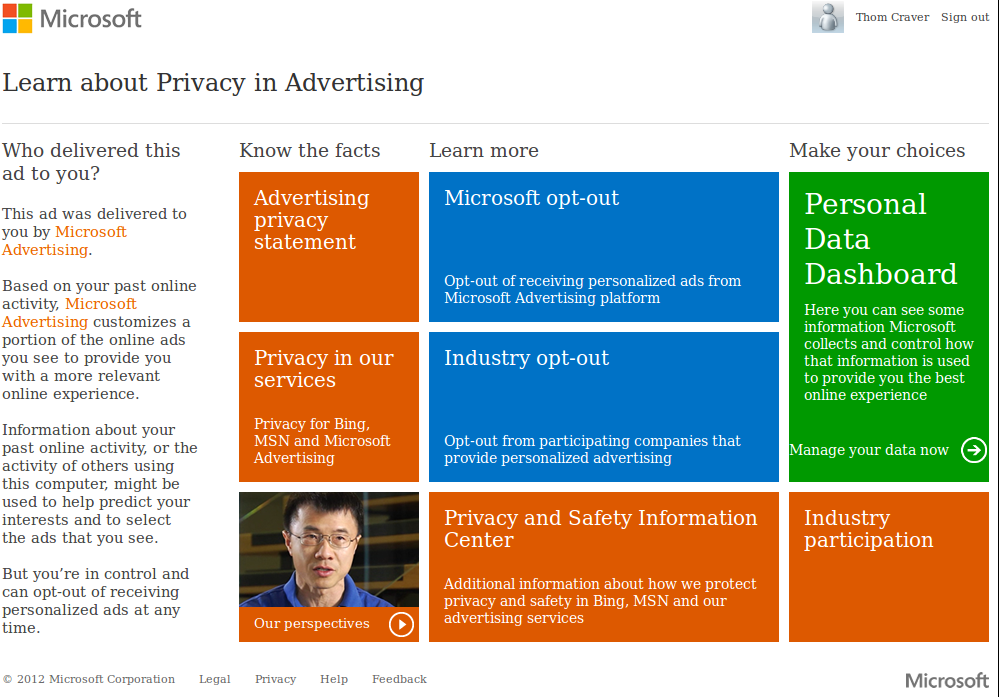Click the play arrow on Our perspectives

(x=401, y=624)
